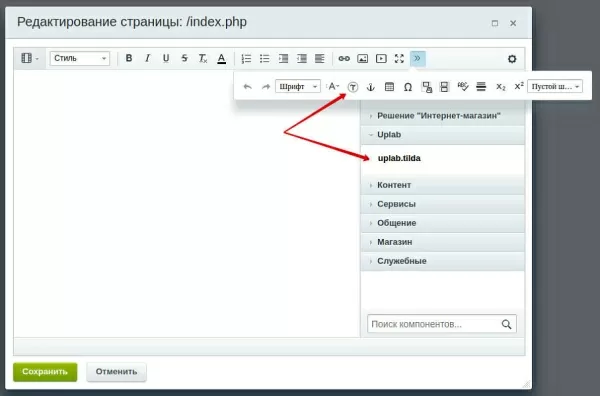Undo the last action
Screen dimensions: 600x396
click(x=248, y=86)
